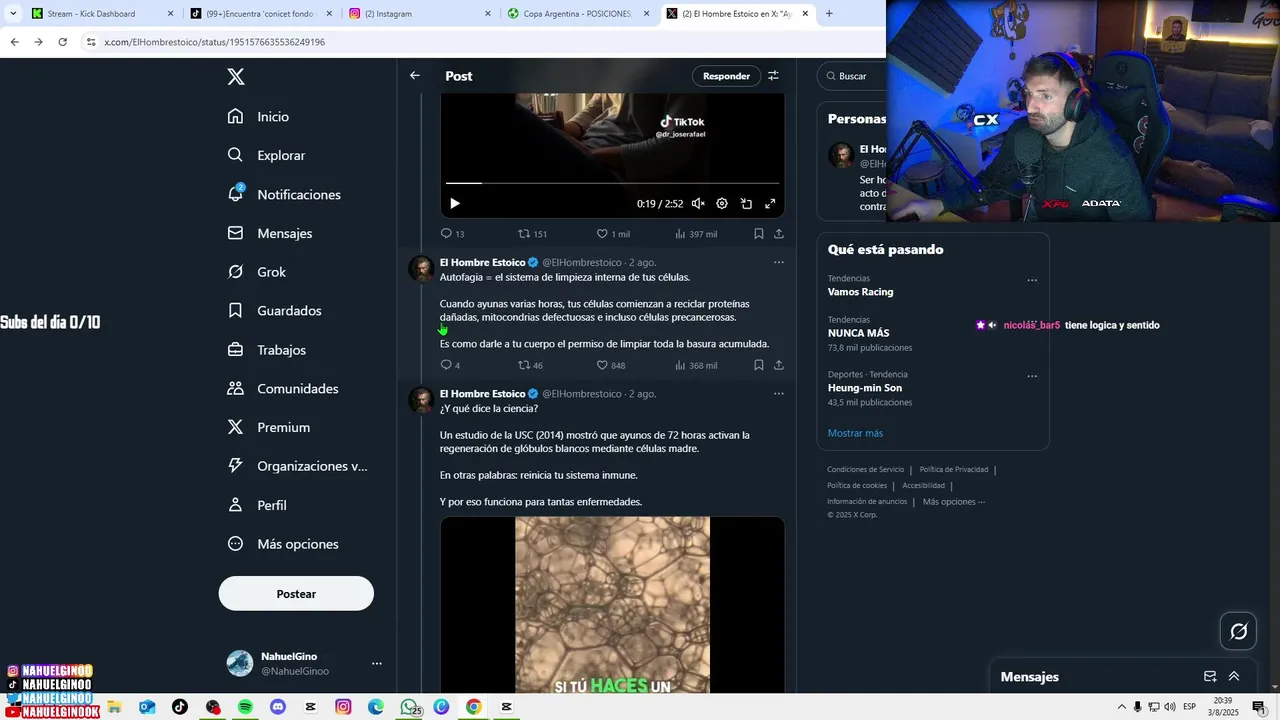Go back with the Post arrow
The image size is (1280, 720).
[x=415, y=76]
